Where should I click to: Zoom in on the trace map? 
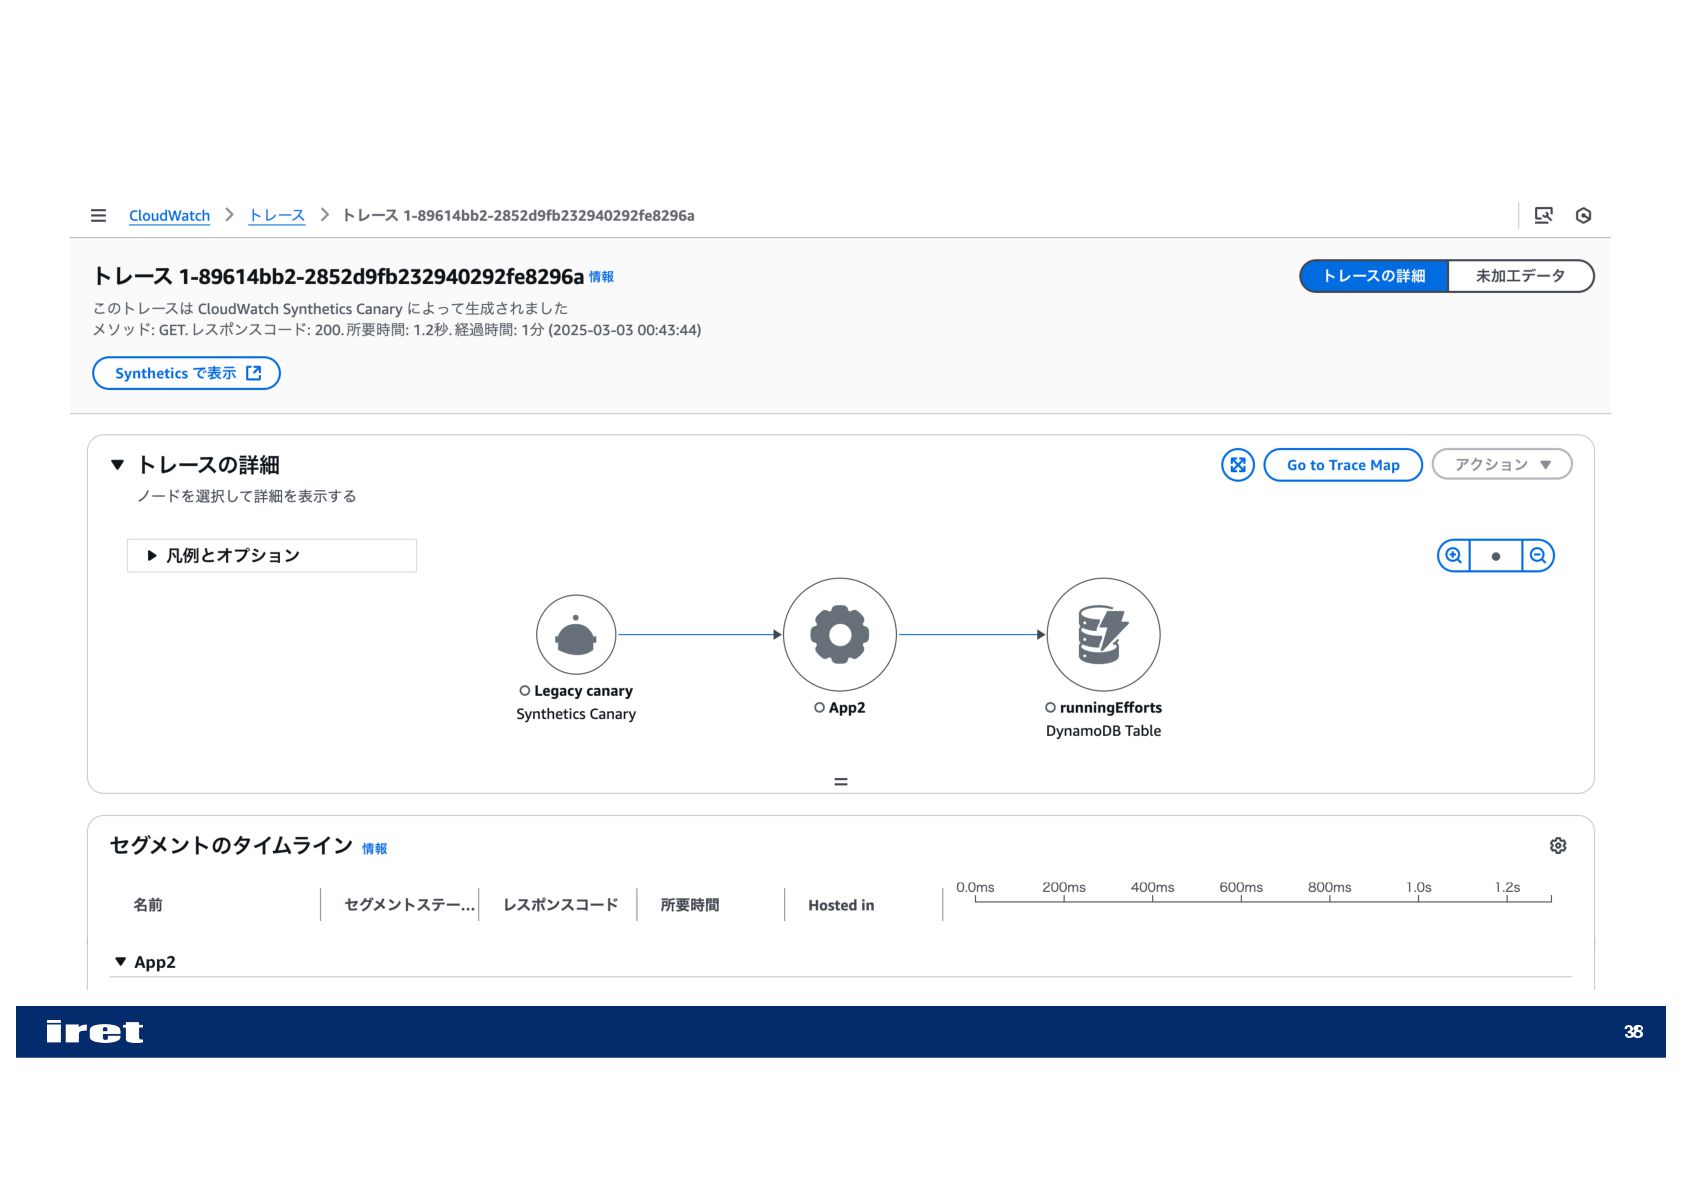[1454, 556]
